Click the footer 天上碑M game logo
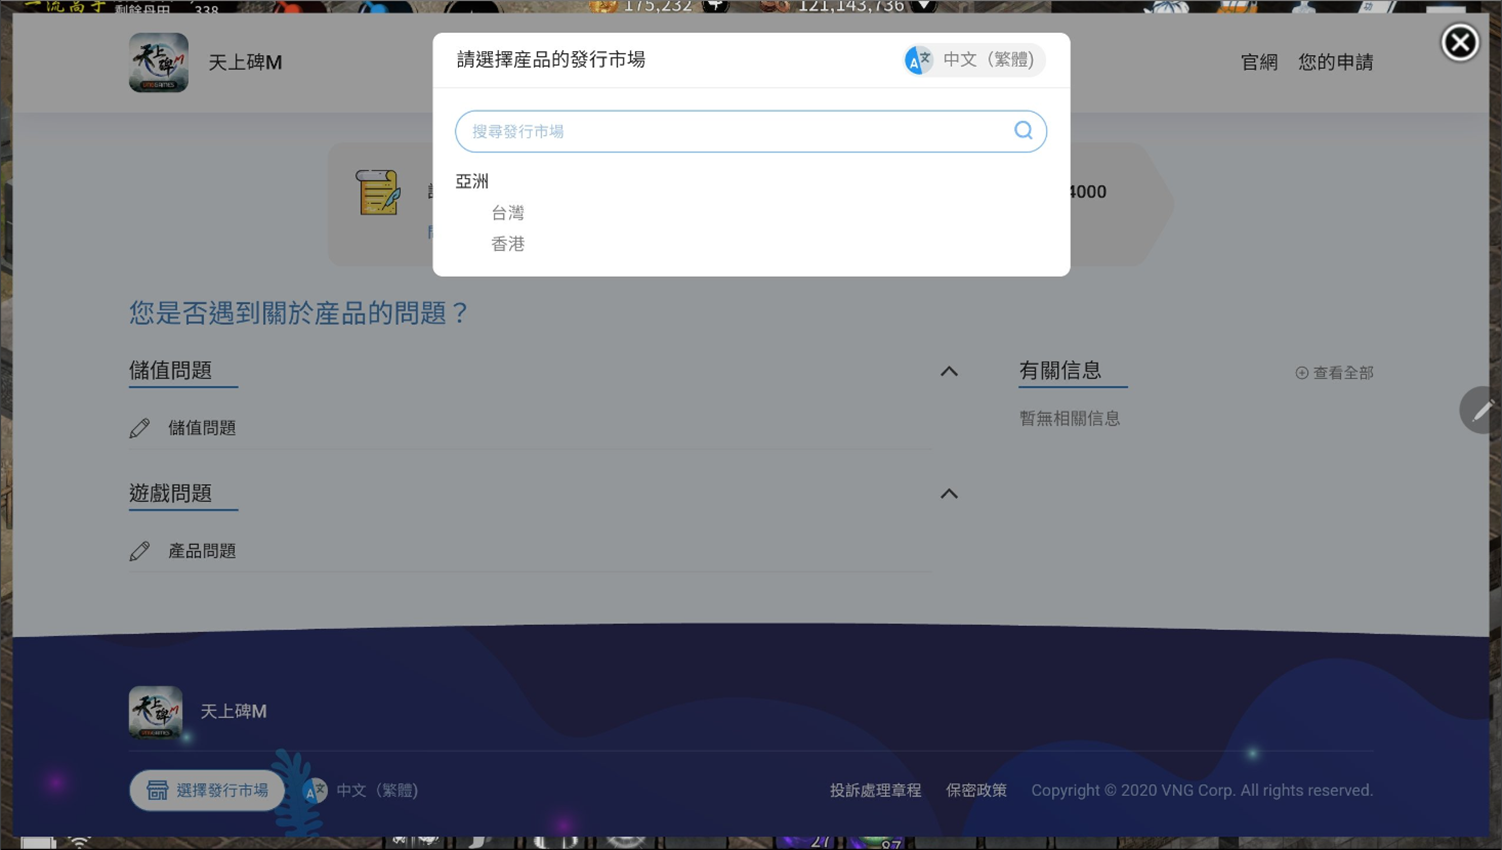The width and height of the screenshot is (1502, 850). (156, 712)
